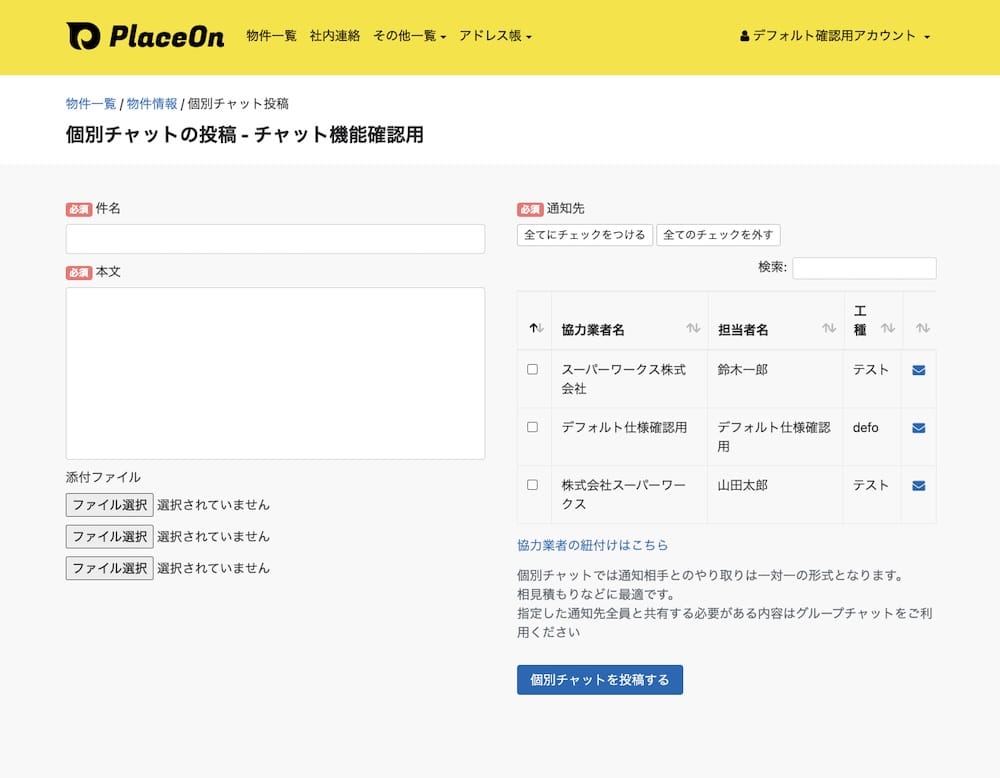Check the デフォルト仕様確認用 row checkbox
The width and height of the screenshot is (1000, 778).
pos(533,427)
